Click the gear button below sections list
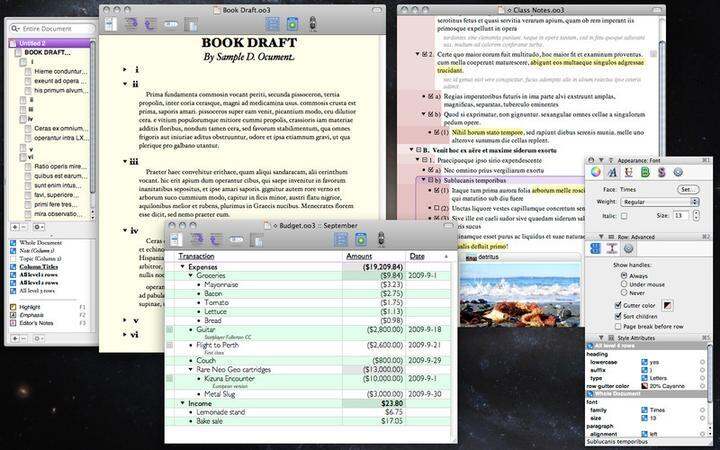720x450 pixels. tap(39, 227)
